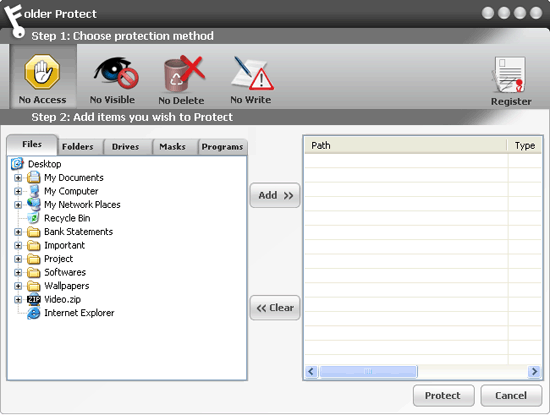Click the Add >> button
The image size is (550, 415).
[x=275, y=195]
